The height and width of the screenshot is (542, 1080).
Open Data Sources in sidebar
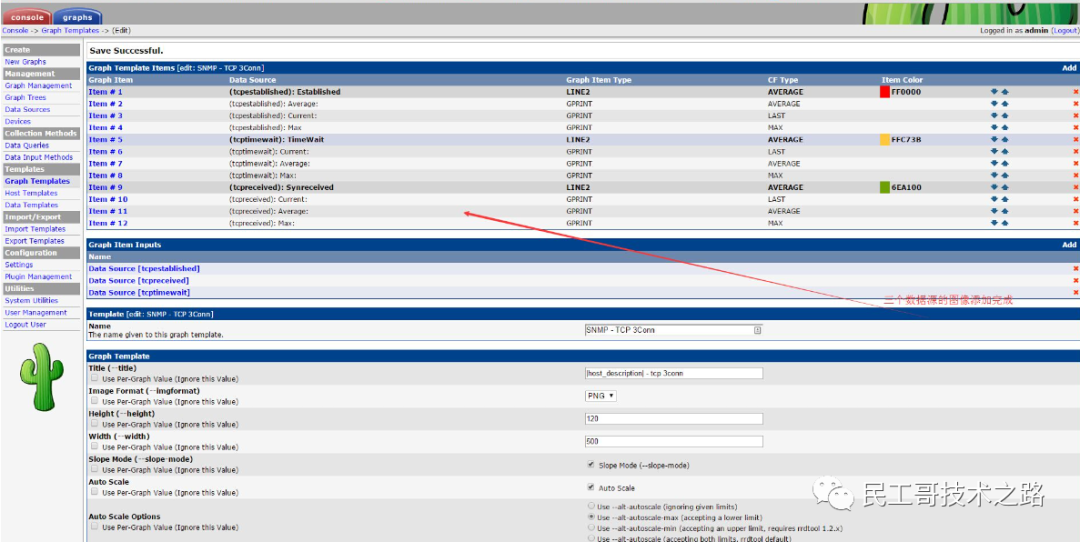pos(28,110)
